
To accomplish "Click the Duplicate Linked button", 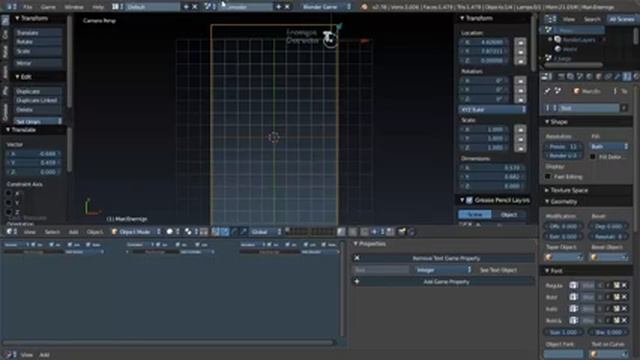I will tap(38, 100).
